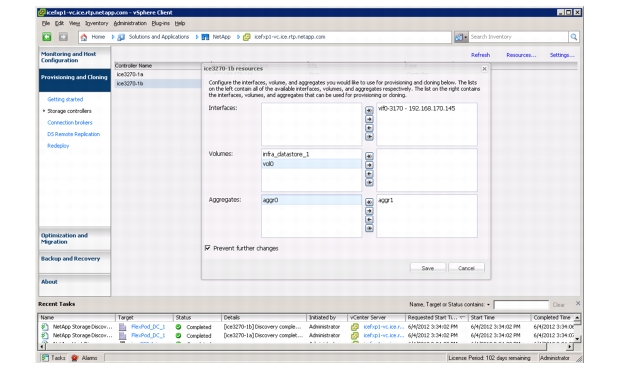Click green Completed status icon in ice3270-1b row
Screen dimensions: 640x374
179,327
